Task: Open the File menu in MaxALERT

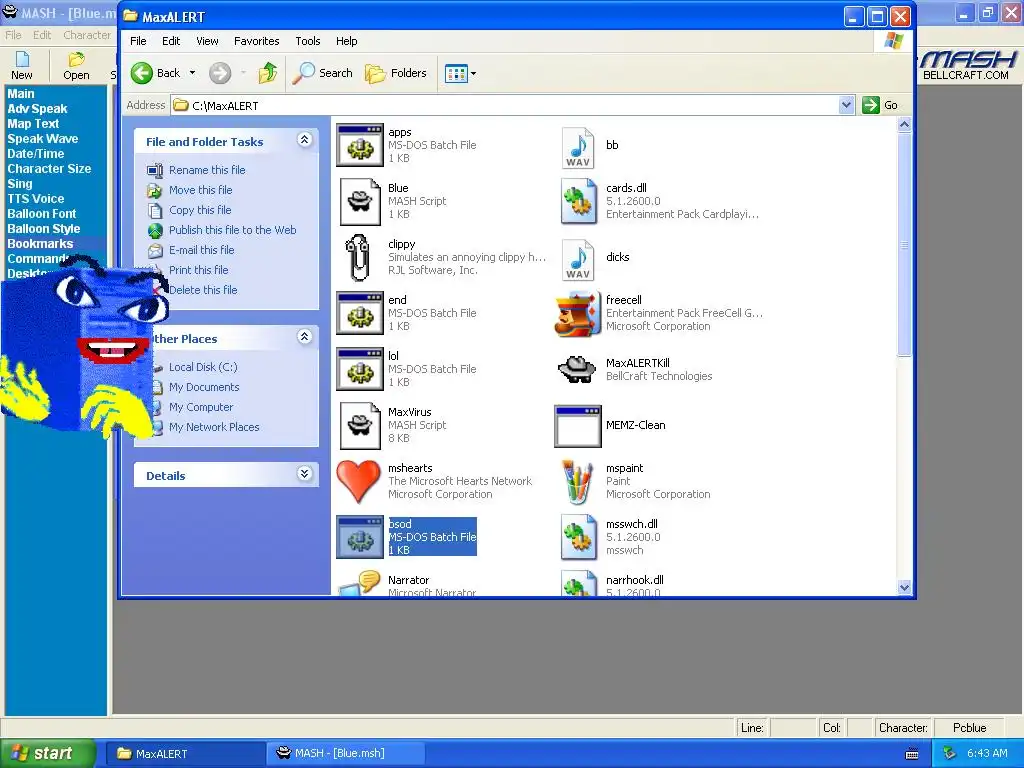Action: coord(138,41)
